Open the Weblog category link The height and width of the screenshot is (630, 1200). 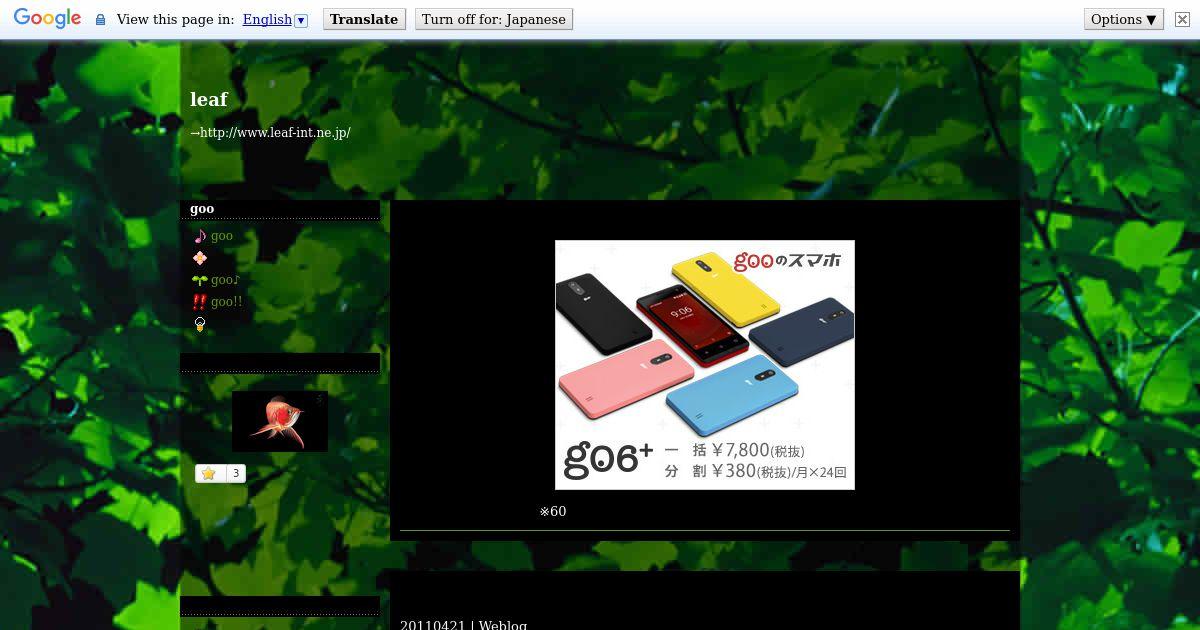[503, 625]
